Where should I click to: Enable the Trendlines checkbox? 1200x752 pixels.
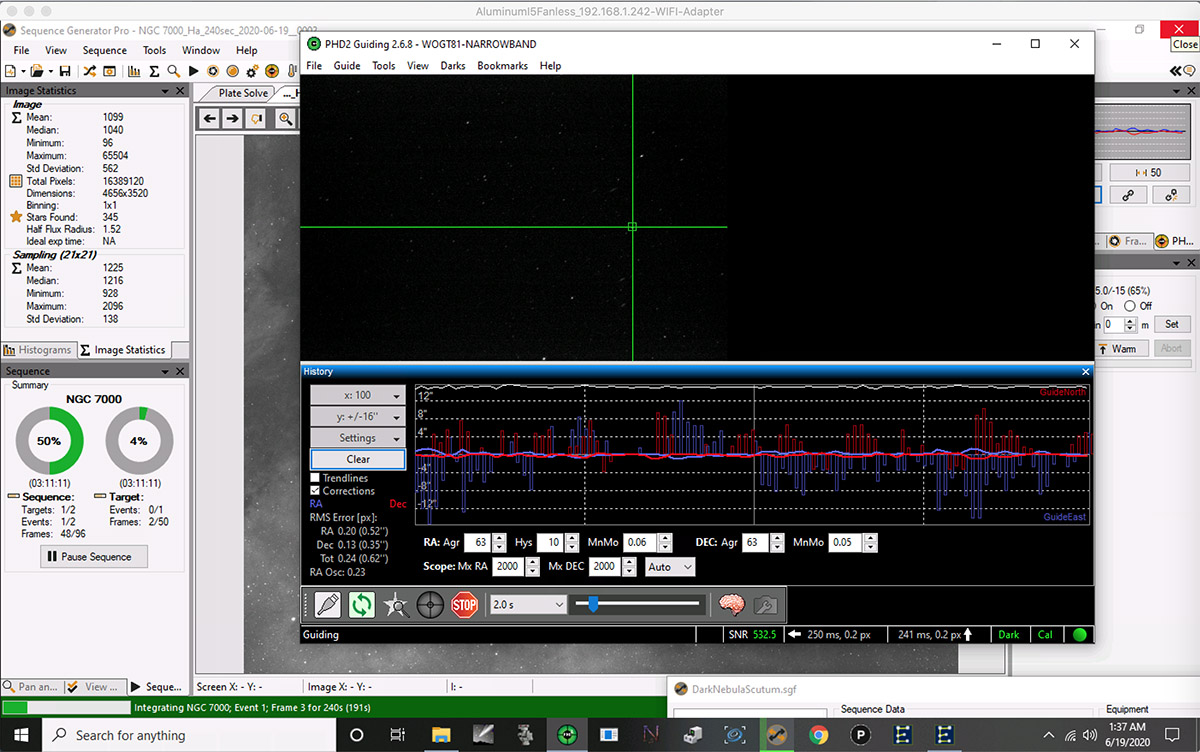click(317, 478)
